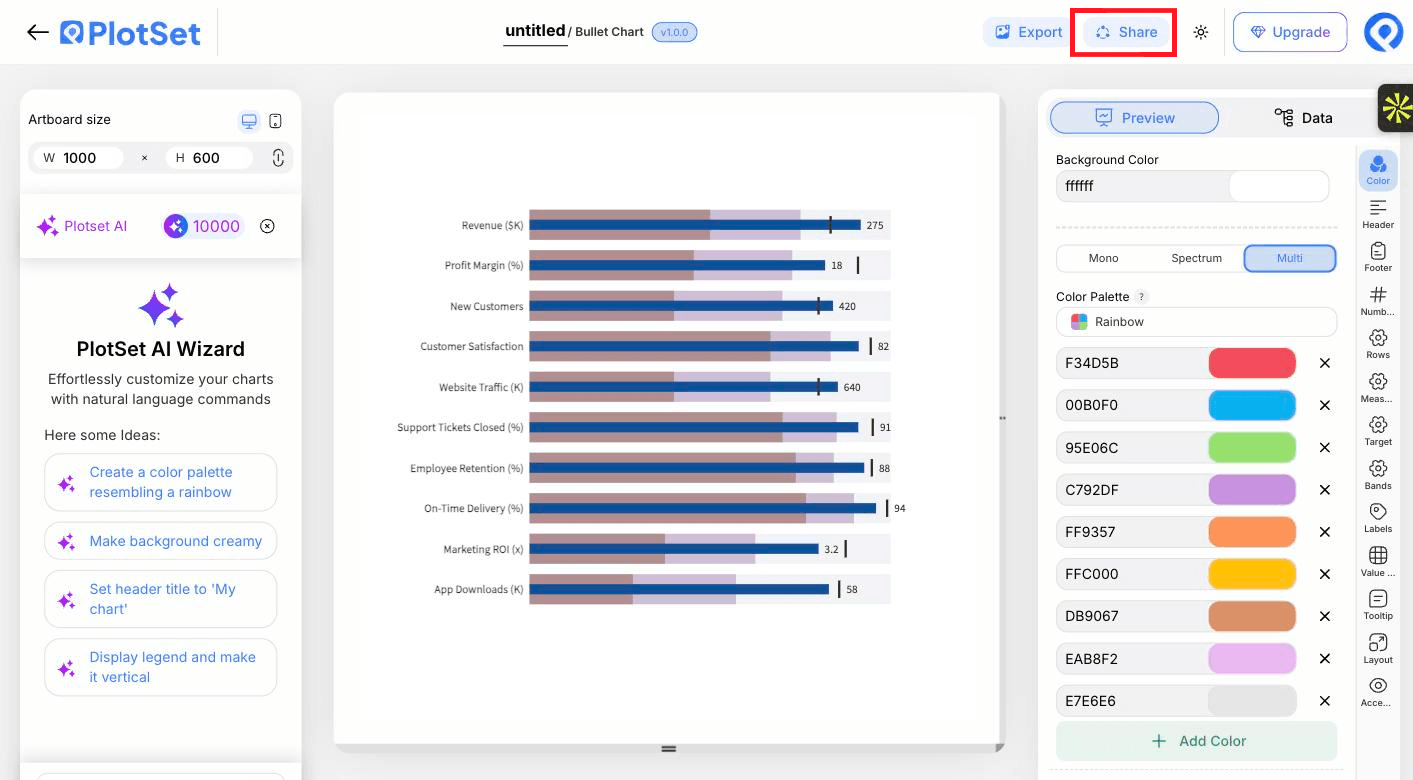Open the Labels settings panel
The width and height of the screenshot is (1413, 780).
(x=1378, y=518)
